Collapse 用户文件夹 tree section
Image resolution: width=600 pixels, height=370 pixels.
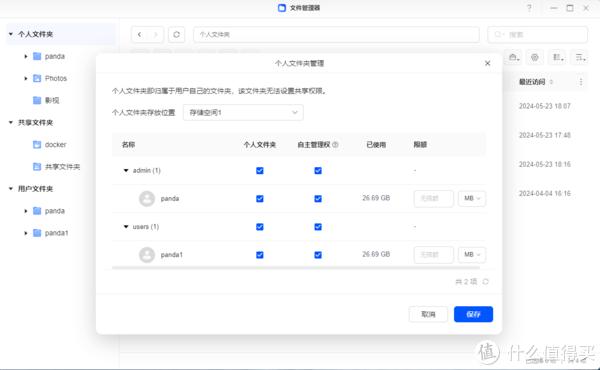11,189
